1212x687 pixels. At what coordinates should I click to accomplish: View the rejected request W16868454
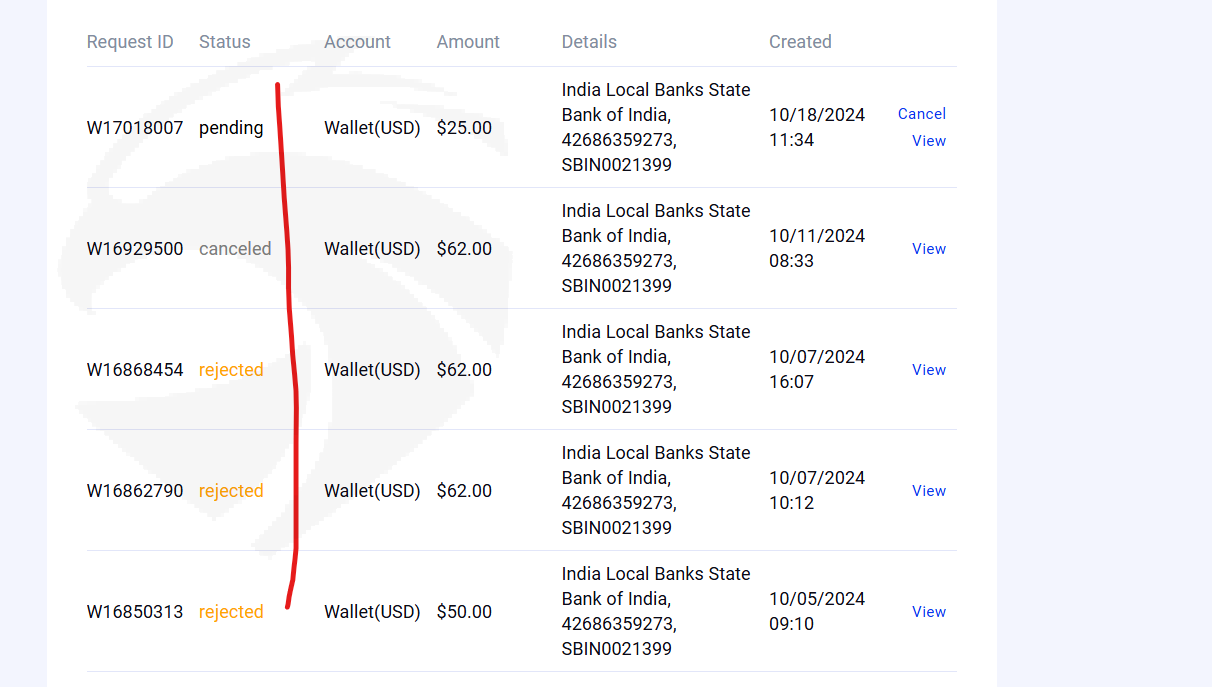[928, 370]
